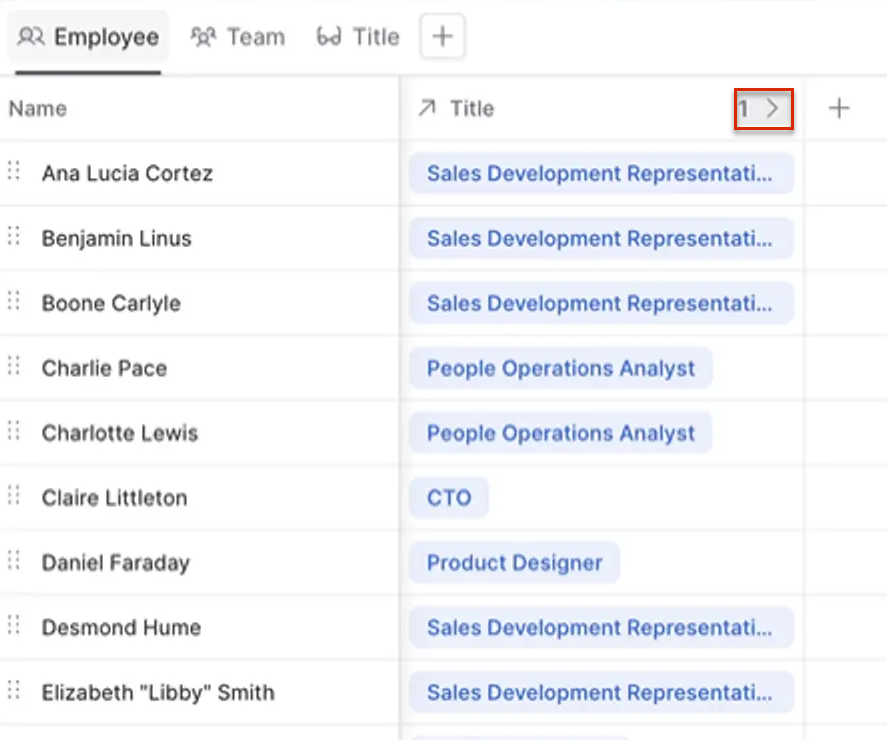Screen dimensions: 887x740
Task: Grab the drag handle for Ana Lucia Cortez
Action: (14, 170)
